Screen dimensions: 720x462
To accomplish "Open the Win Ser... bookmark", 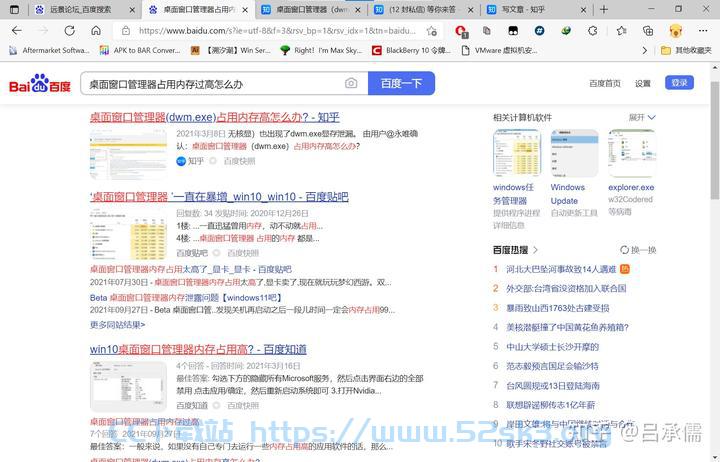I will click(x=231, y=51).
